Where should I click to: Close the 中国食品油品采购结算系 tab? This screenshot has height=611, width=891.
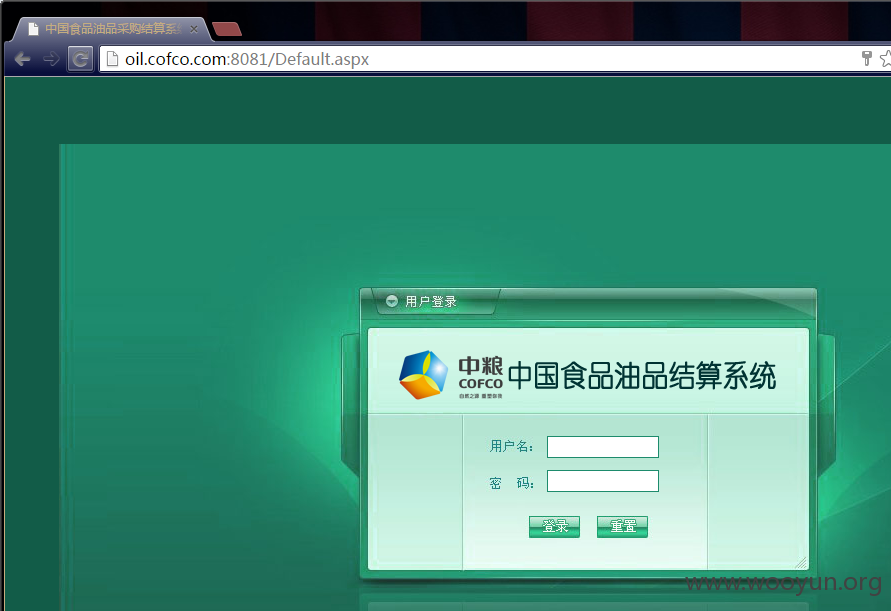pyautogui.click(x=194, y=29)
